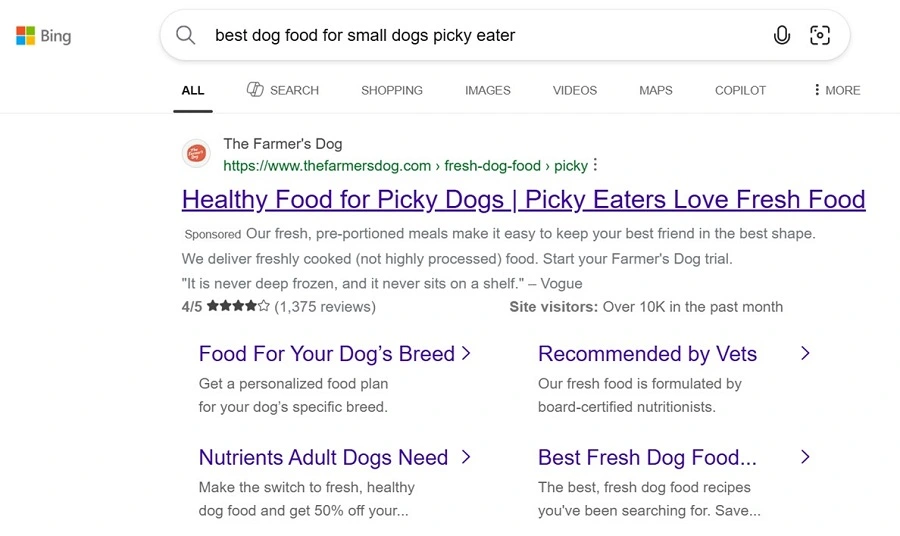Expand the More menu

(837, 90)
